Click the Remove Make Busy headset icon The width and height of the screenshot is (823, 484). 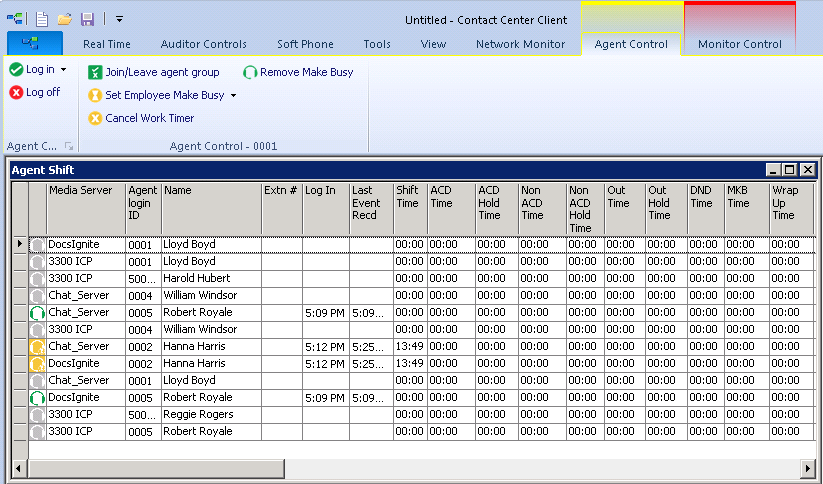[x=250, y=72]
